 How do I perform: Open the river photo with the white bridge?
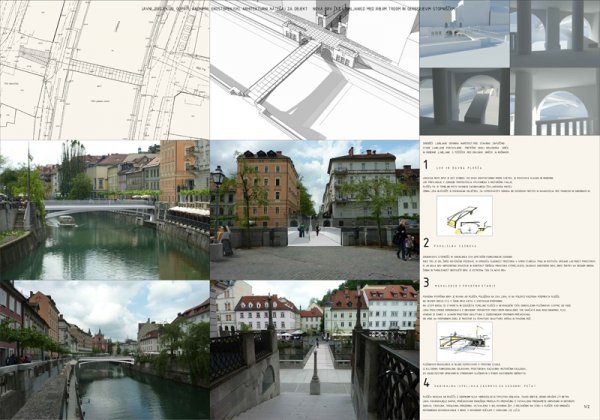point(105,210)
